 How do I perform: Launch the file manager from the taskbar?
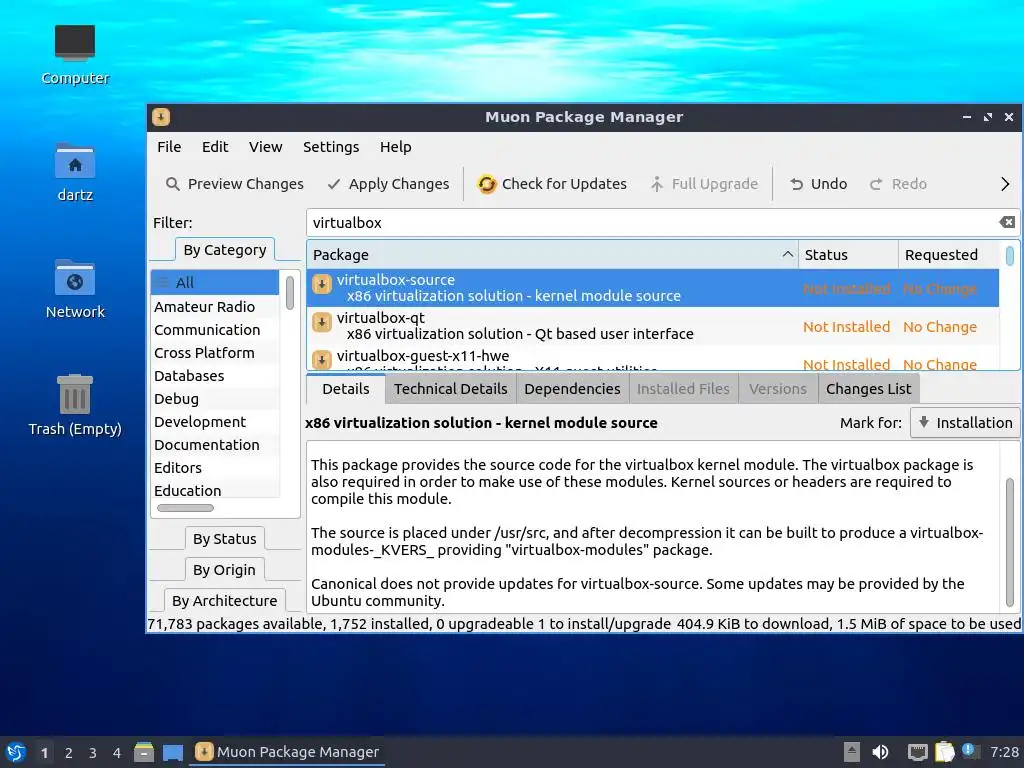[144, 752]
